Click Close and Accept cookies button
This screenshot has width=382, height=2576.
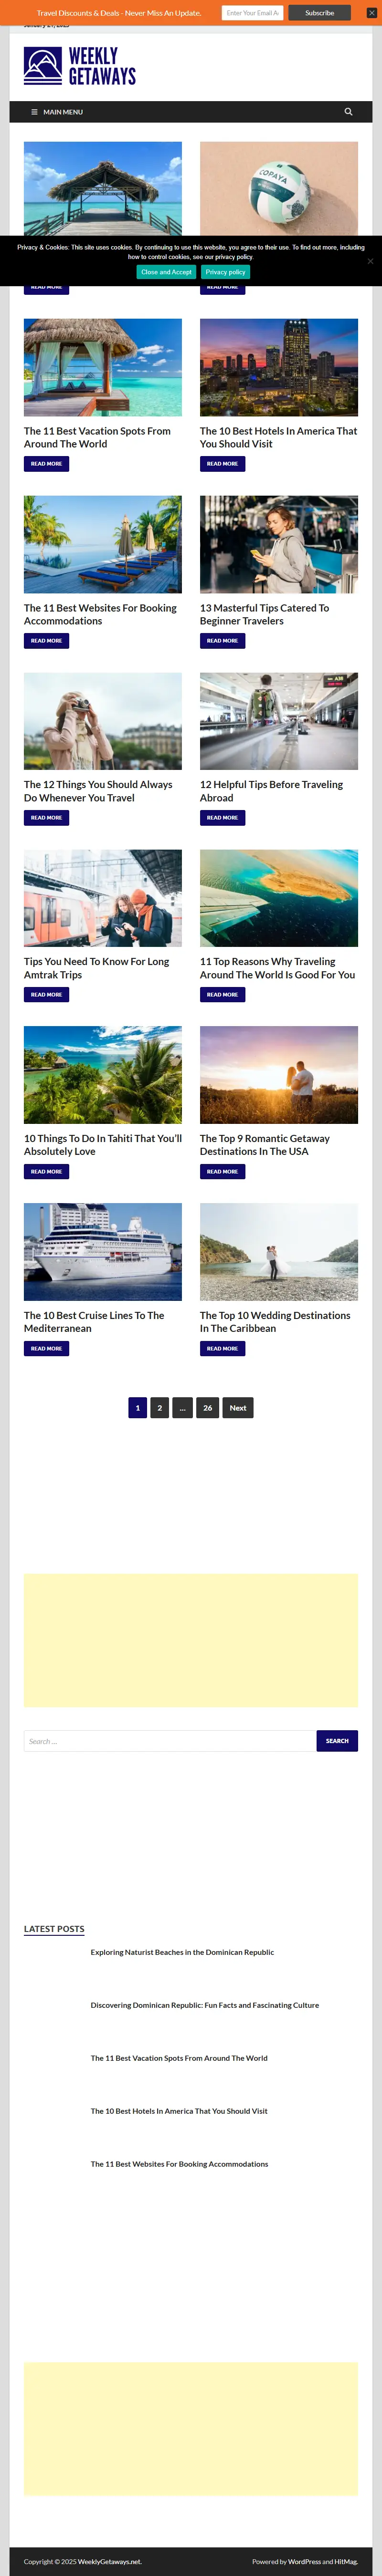(x=166, y=272)
